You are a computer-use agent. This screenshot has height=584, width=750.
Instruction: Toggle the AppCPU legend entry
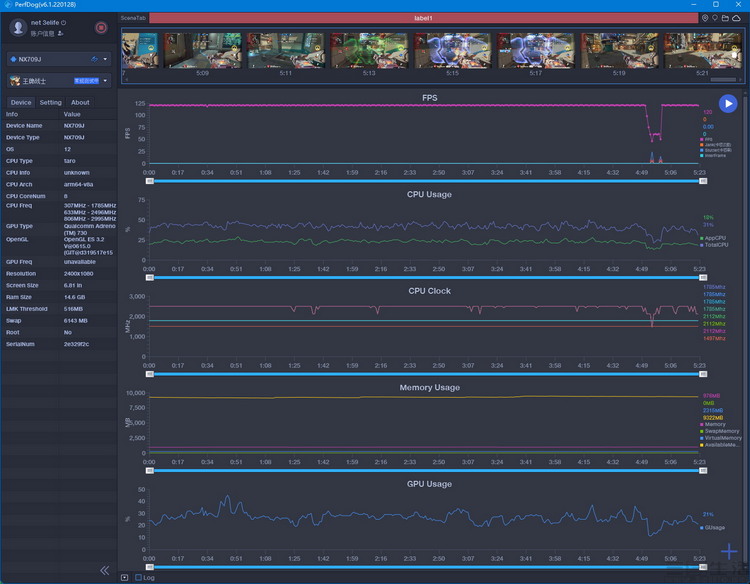pyautogui.click(x=713, y=238)
